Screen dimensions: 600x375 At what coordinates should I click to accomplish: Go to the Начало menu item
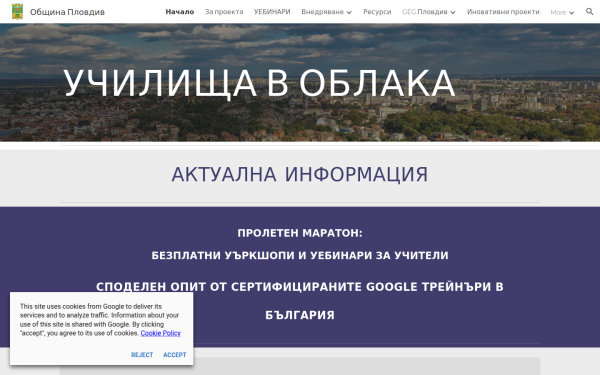pos(179,12)
